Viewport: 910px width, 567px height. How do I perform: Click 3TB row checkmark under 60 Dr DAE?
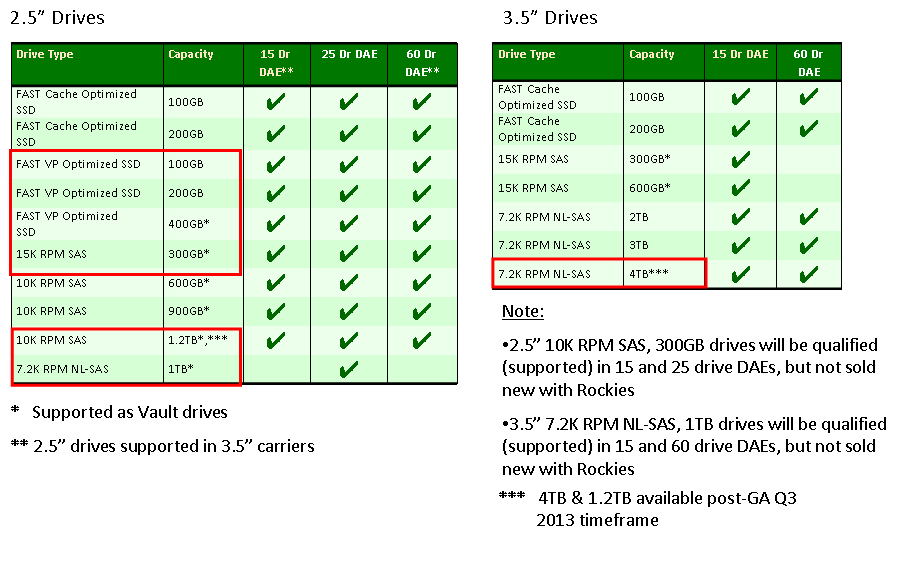pos(809,245)
